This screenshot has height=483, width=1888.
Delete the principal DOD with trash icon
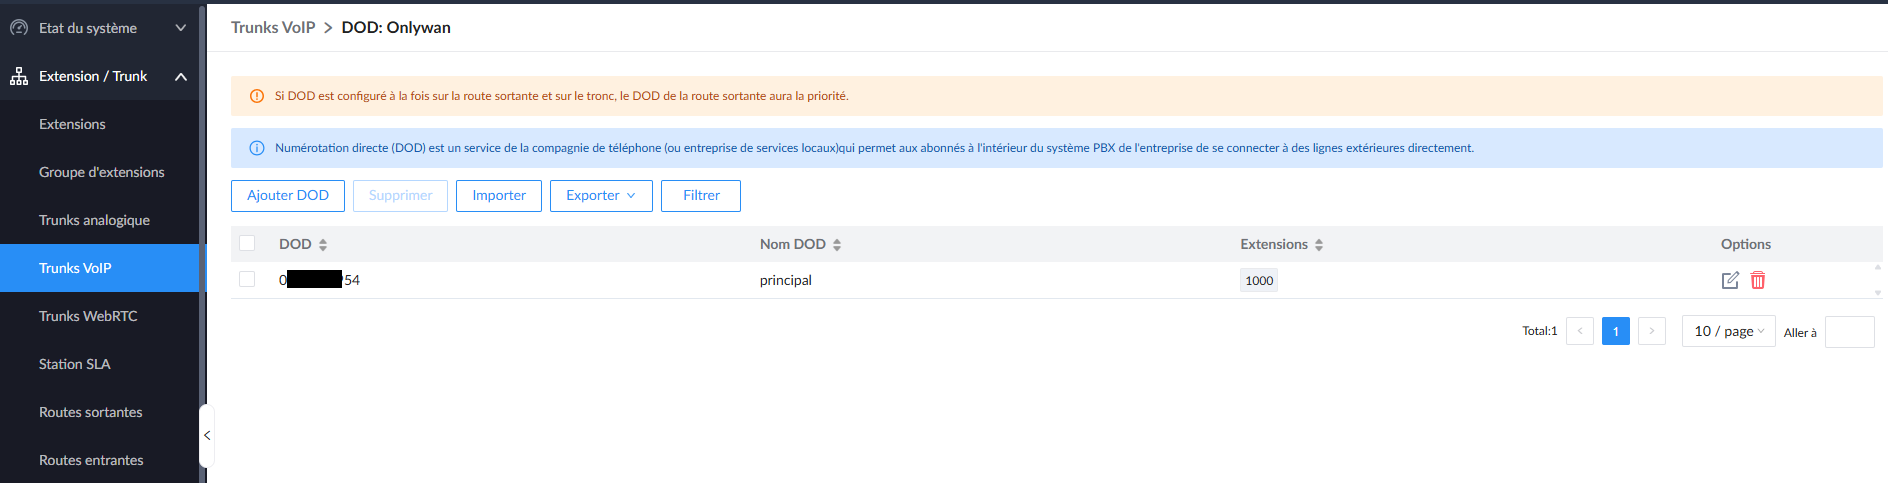pyautogui.click(x=1758, y=280)
